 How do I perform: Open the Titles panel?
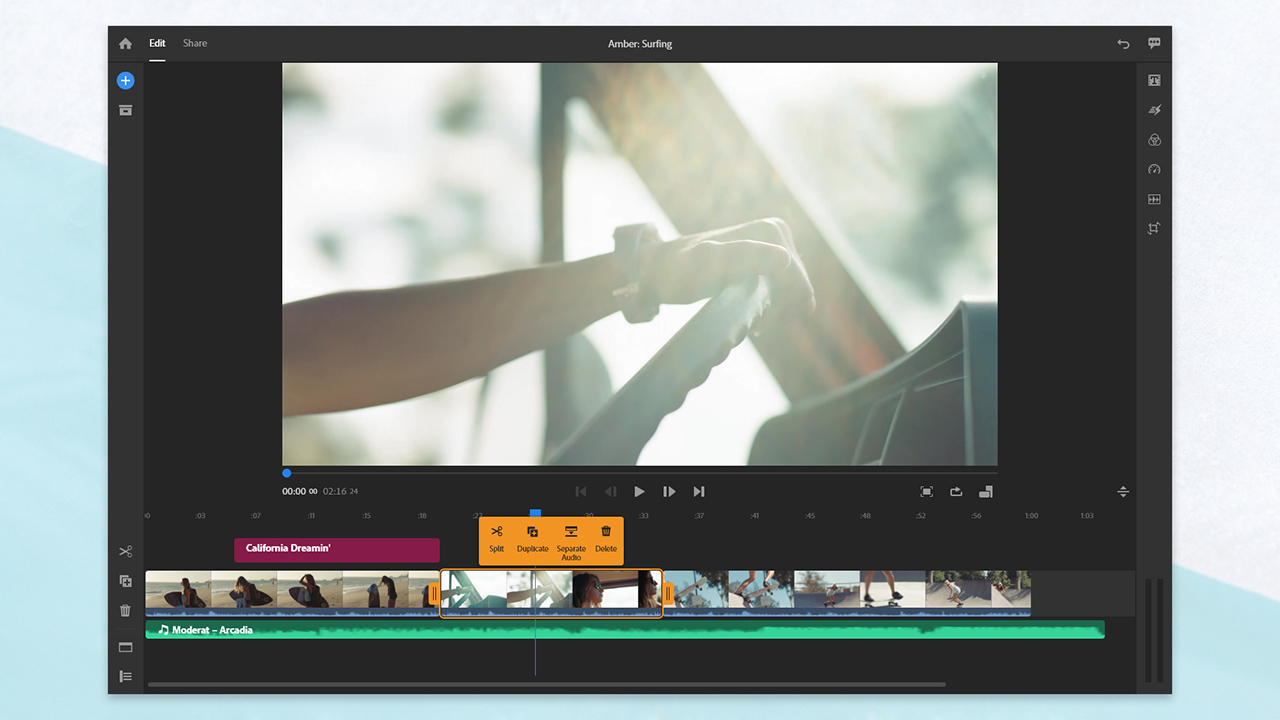pos(1154,80)
